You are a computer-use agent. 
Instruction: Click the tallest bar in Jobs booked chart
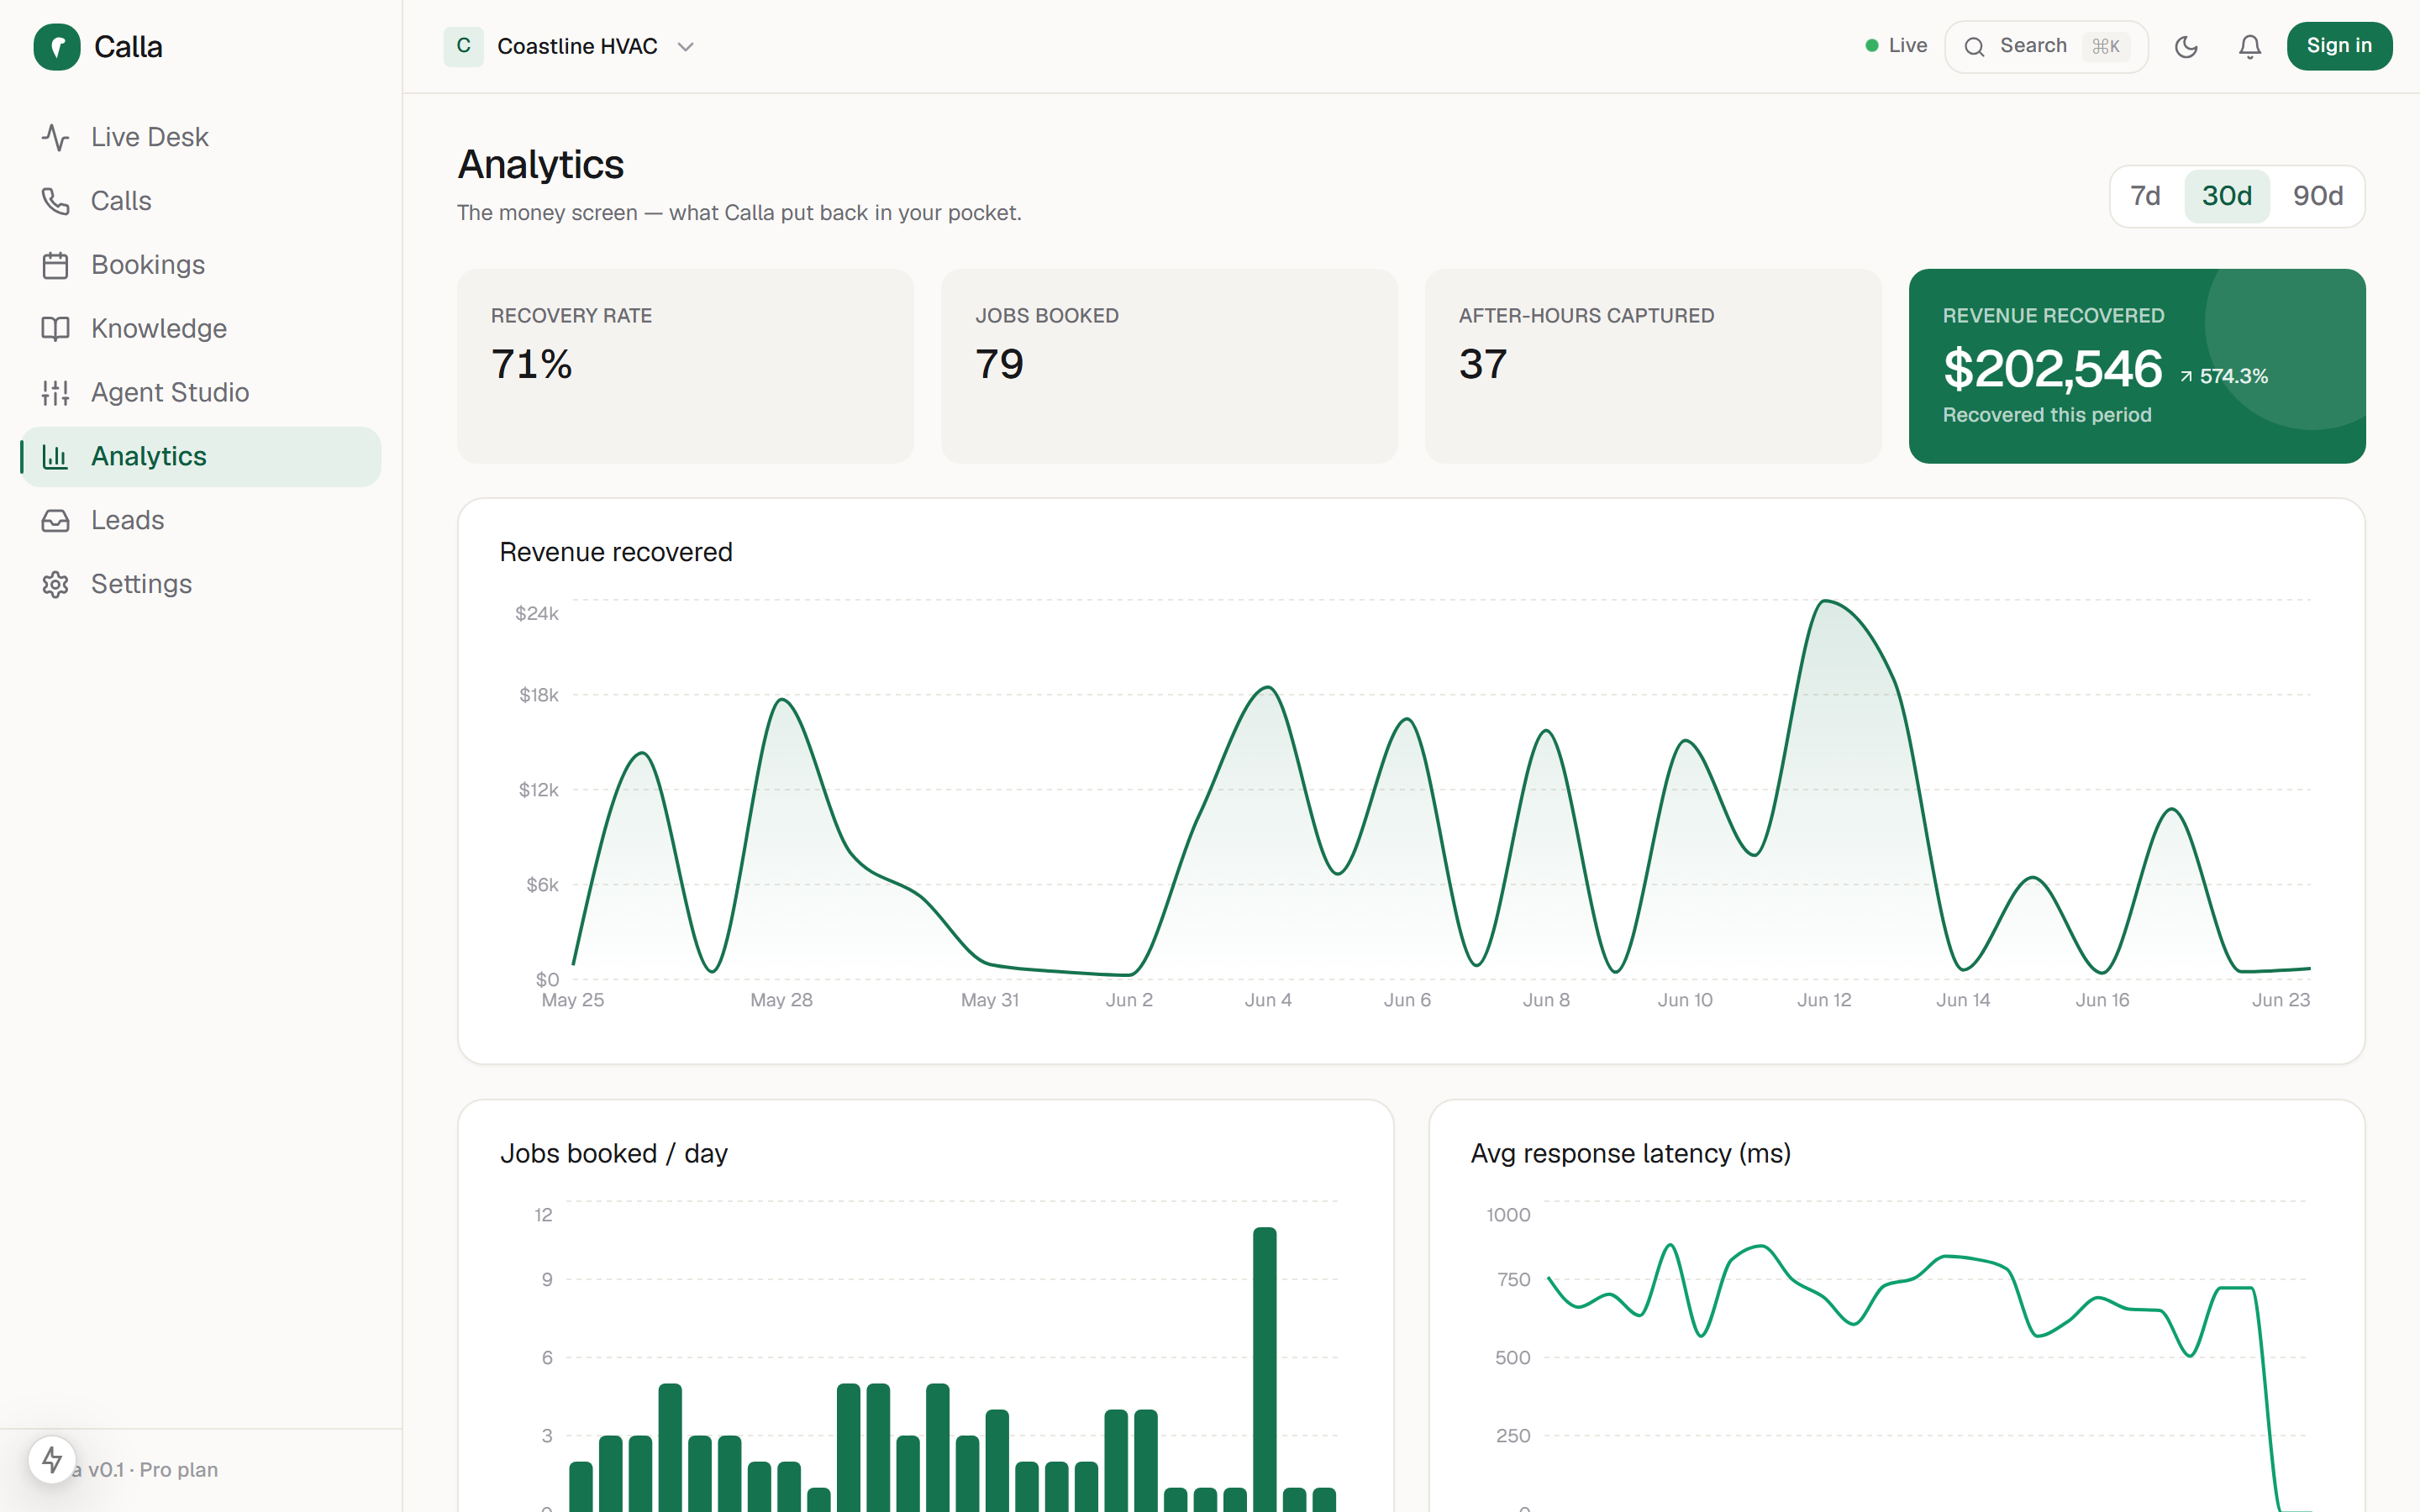(1265, 1369)
